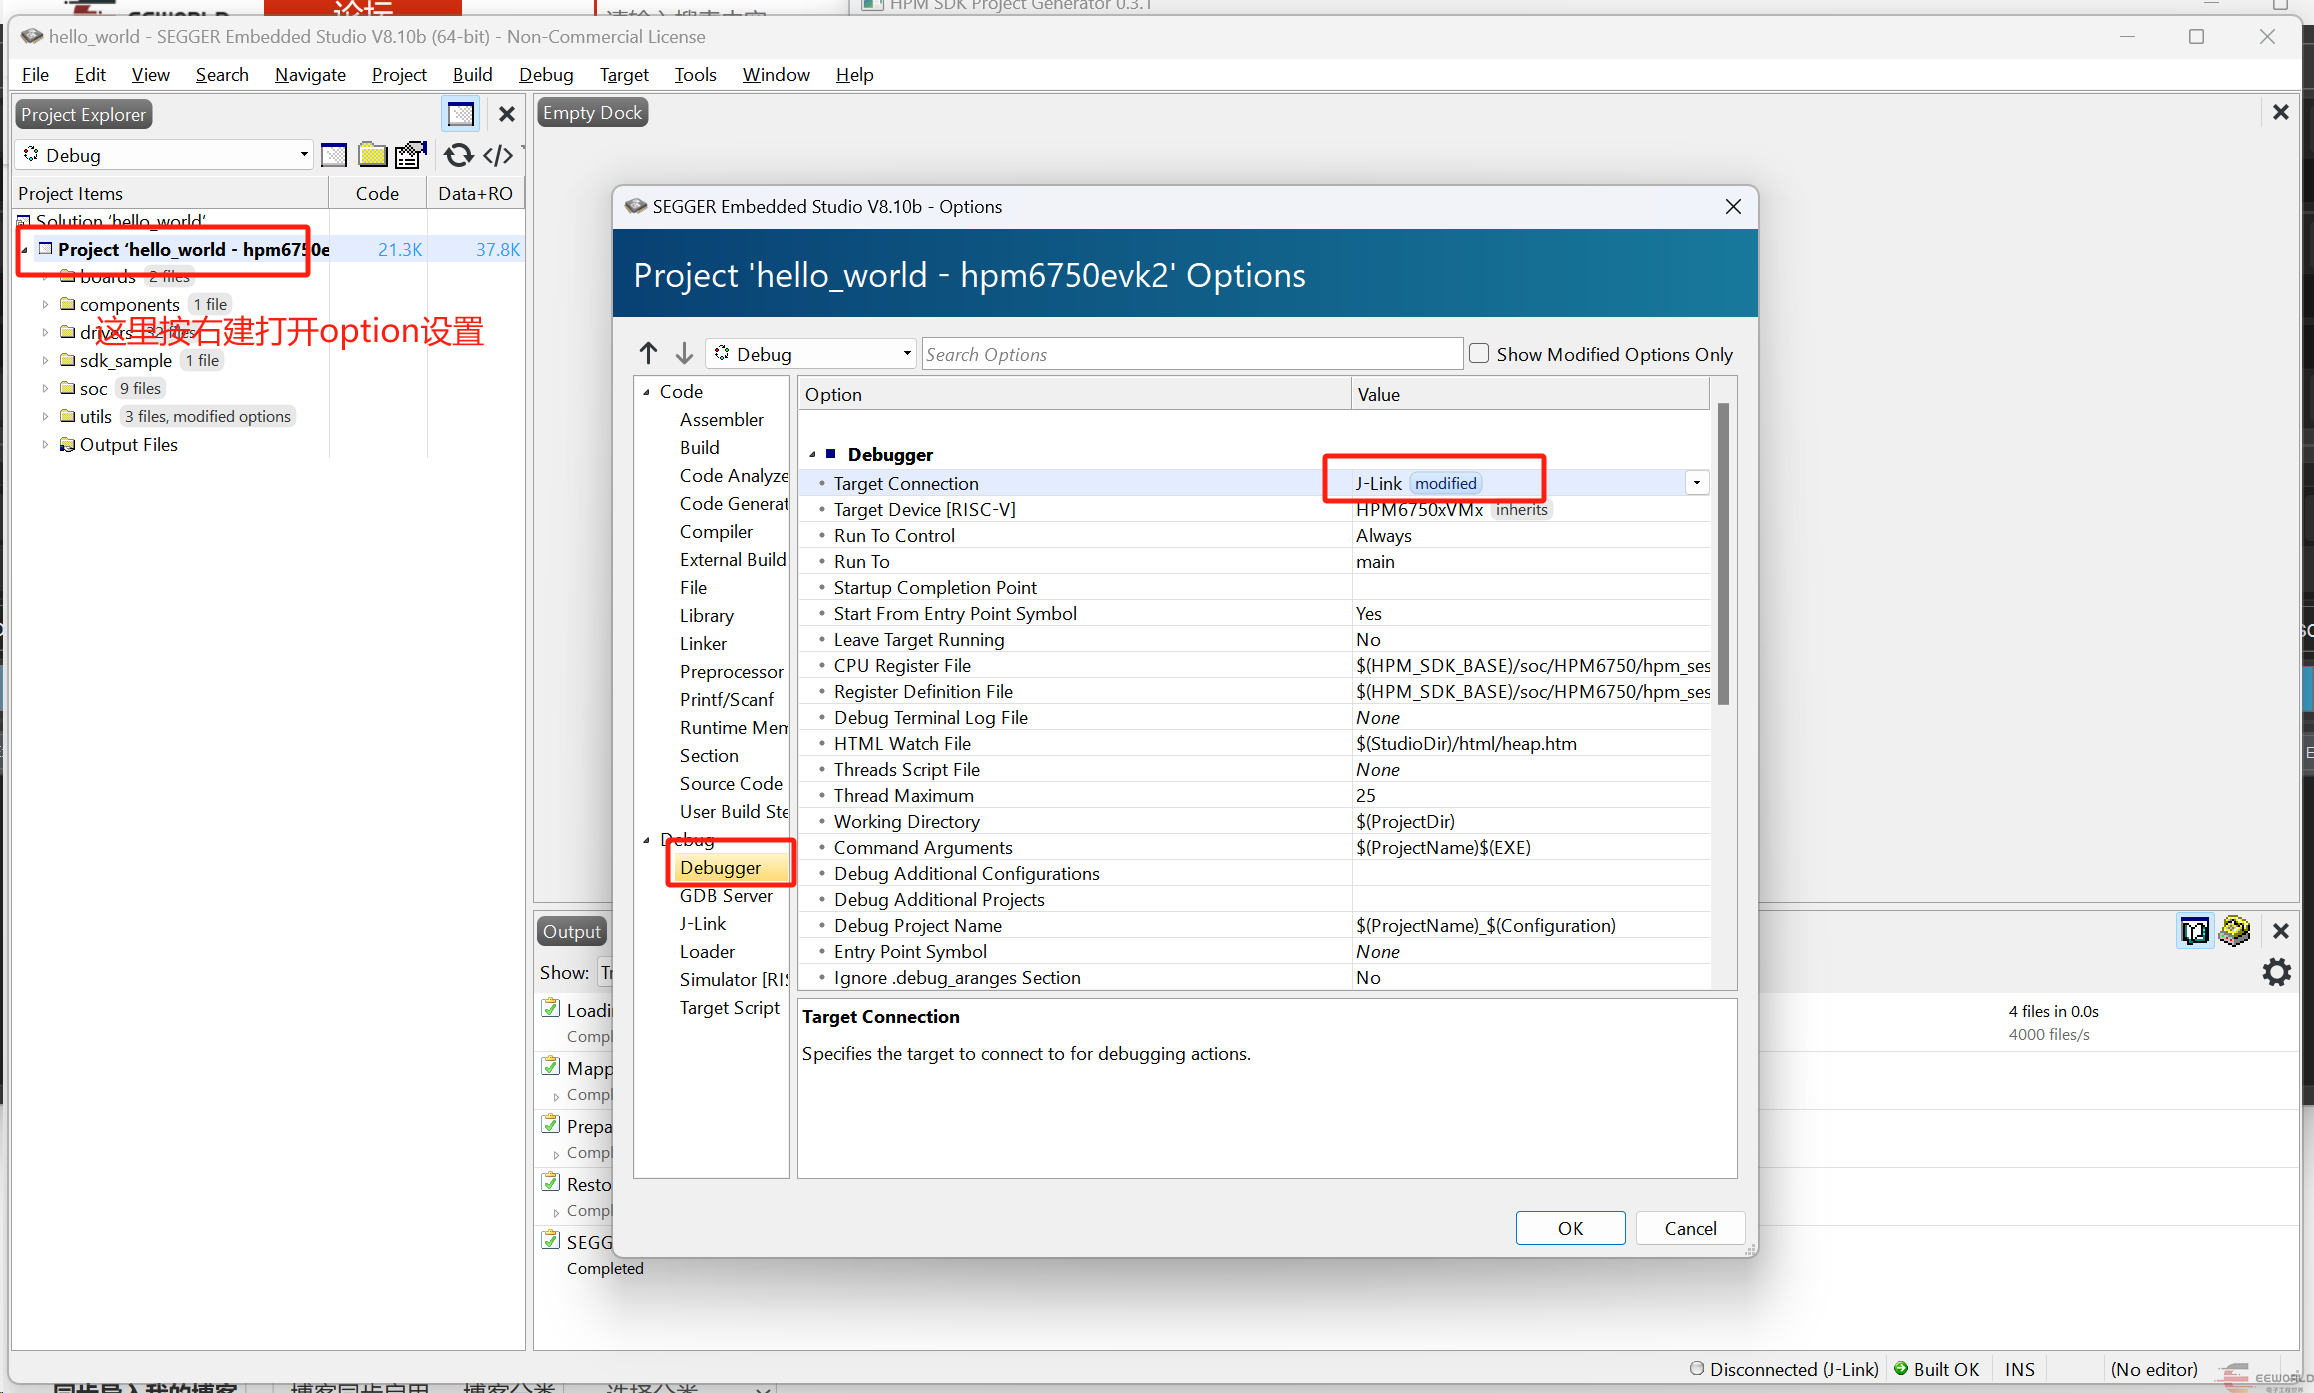
Task: Click the refresh/synchronize icon in Project Explorer toolbar
Action: 458,155
